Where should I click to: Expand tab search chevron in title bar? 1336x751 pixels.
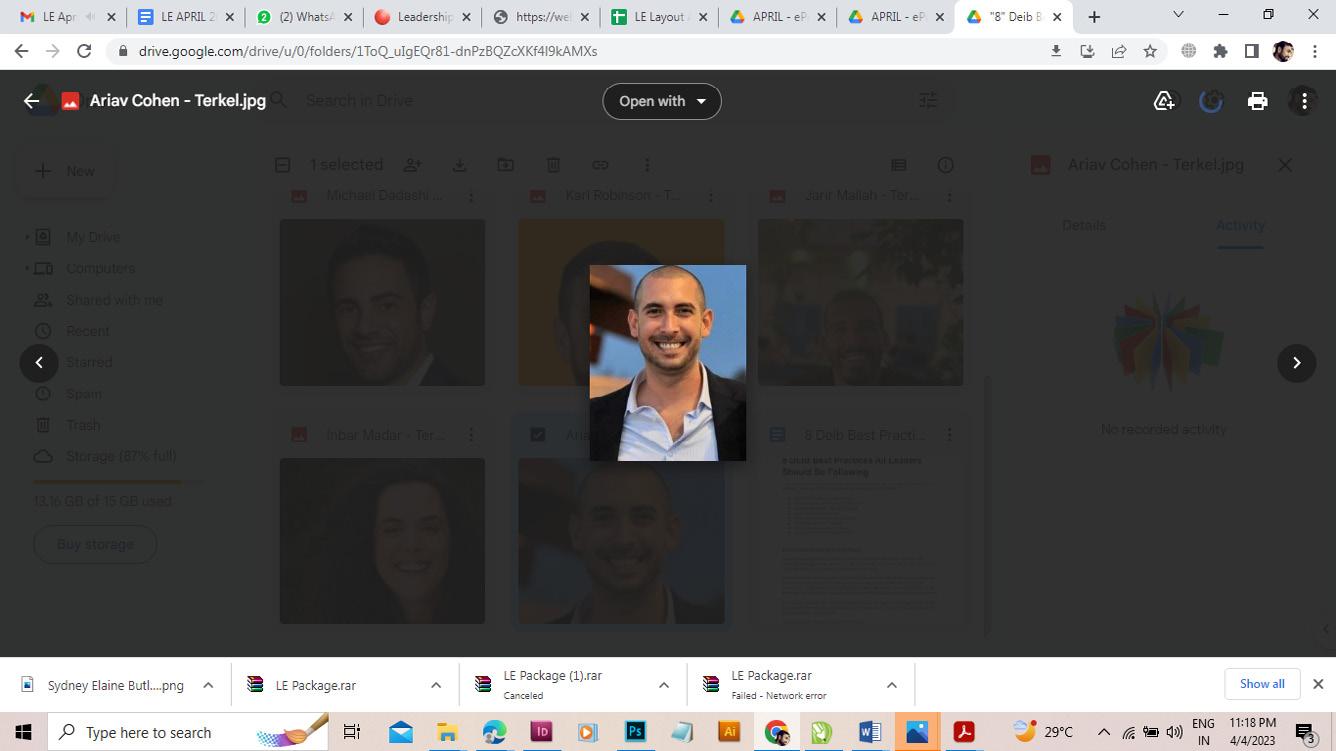coord(1178,15)
